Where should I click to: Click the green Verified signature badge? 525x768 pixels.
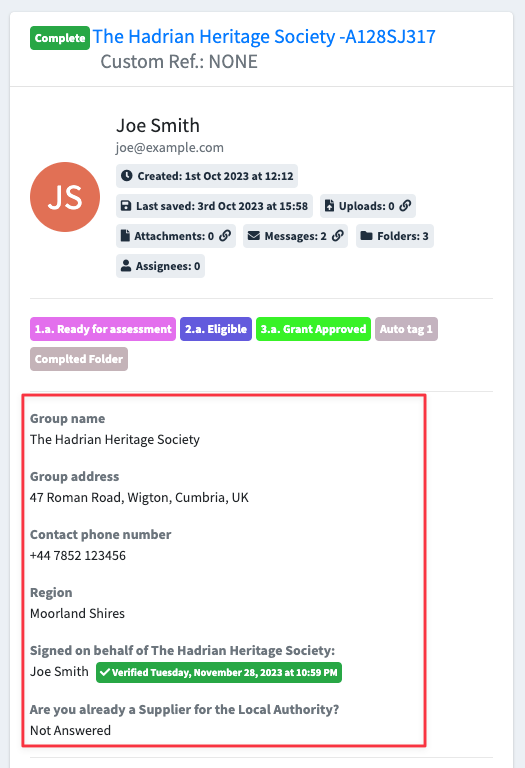[x=219, y=672]
